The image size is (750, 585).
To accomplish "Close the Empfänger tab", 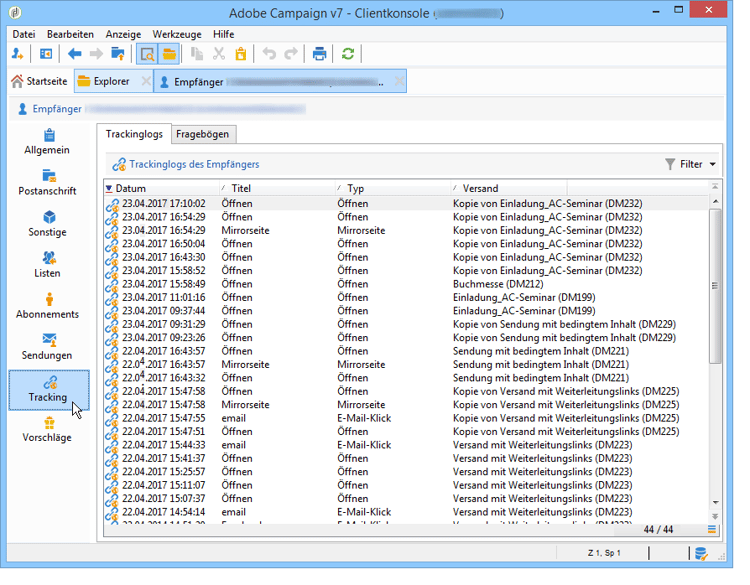I will [x=399, y=82].
